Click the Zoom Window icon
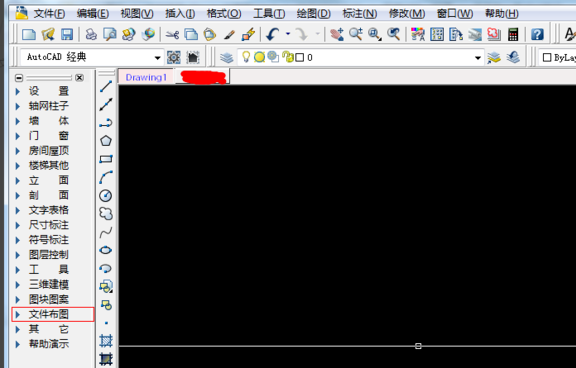The height and width of the screenshot is (368, 576). [374, 35]
